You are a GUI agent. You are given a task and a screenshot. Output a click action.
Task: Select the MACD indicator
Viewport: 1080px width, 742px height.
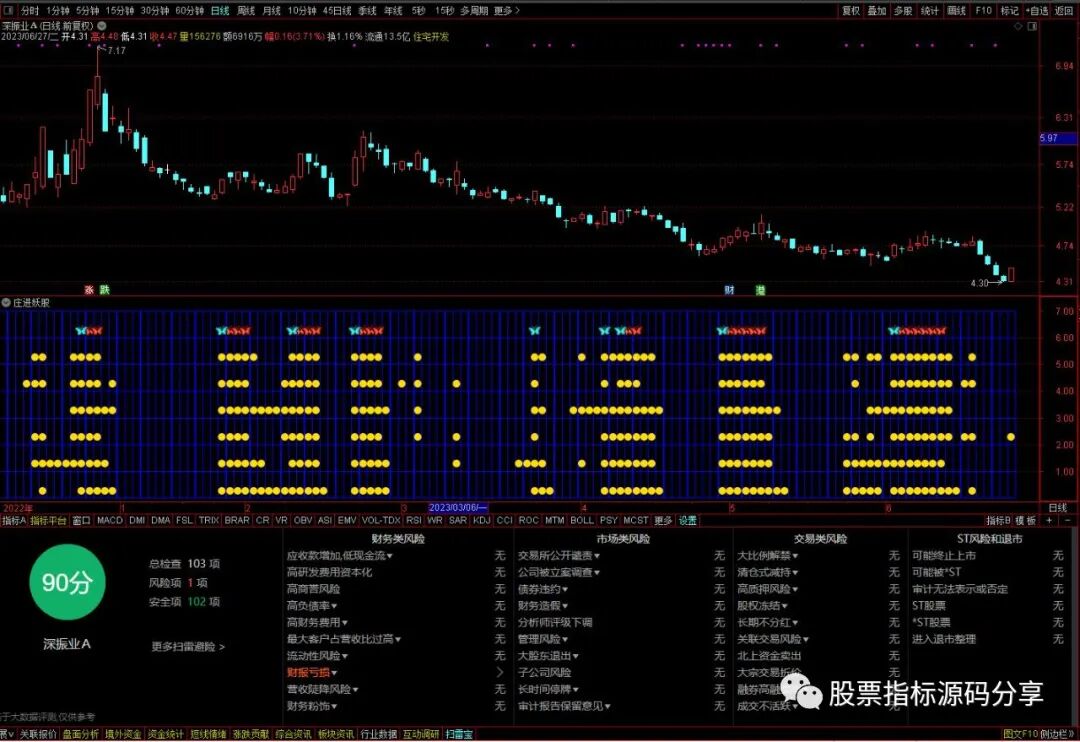click(110, 521)
